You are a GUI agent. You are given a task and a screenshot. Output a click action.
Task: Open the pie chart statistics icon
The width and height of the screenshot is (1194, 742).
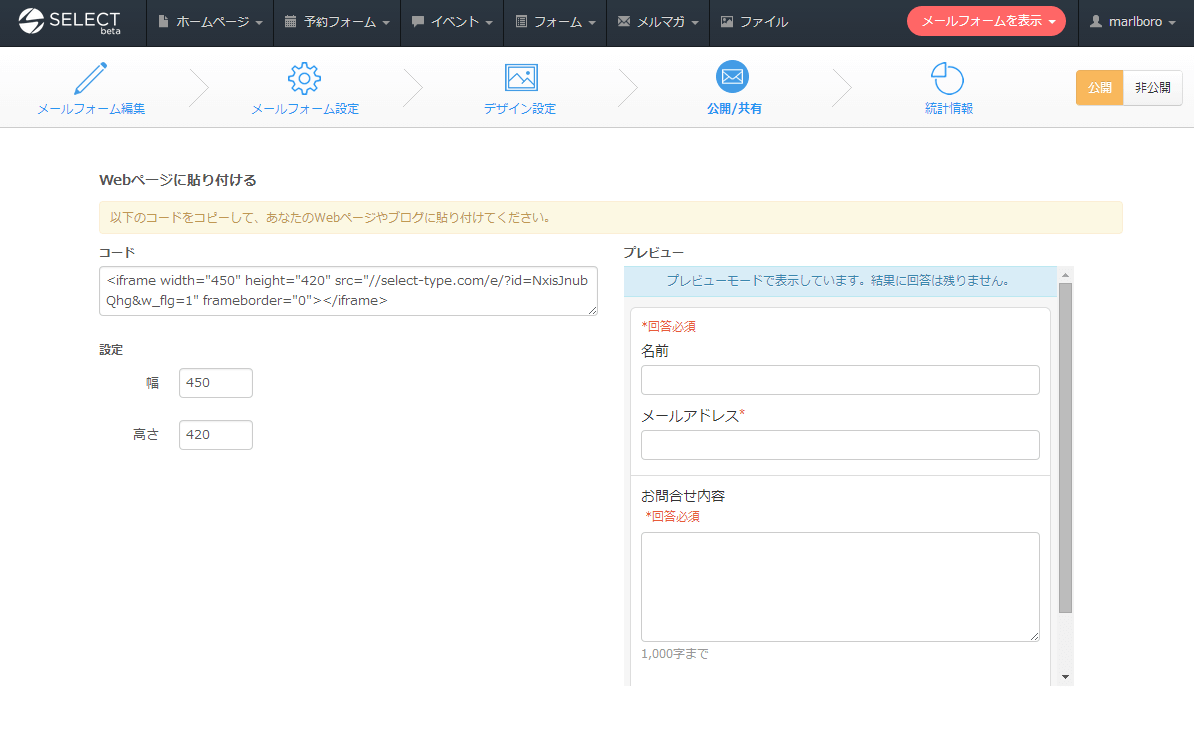(x=947, y=78)
